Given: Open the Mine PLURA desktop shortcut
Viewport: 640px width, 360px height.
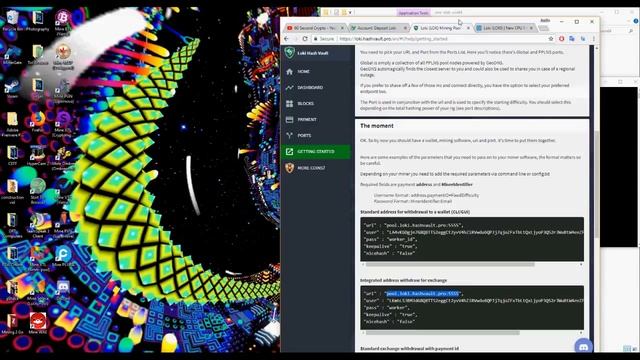Looking at the screenshot, I should 63,257.
